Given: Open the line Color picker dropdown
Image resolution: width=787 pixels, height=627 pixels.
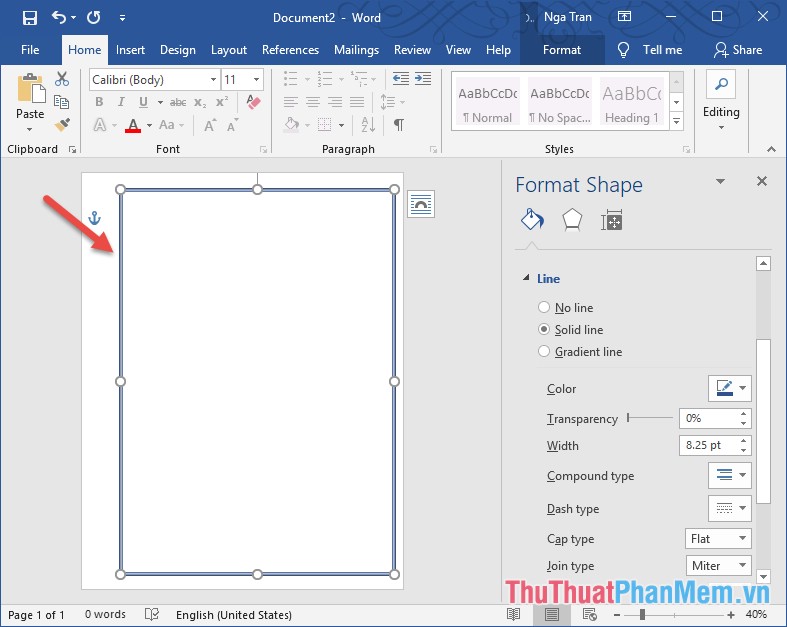Looking at the screenshot, I should [730, 388].
